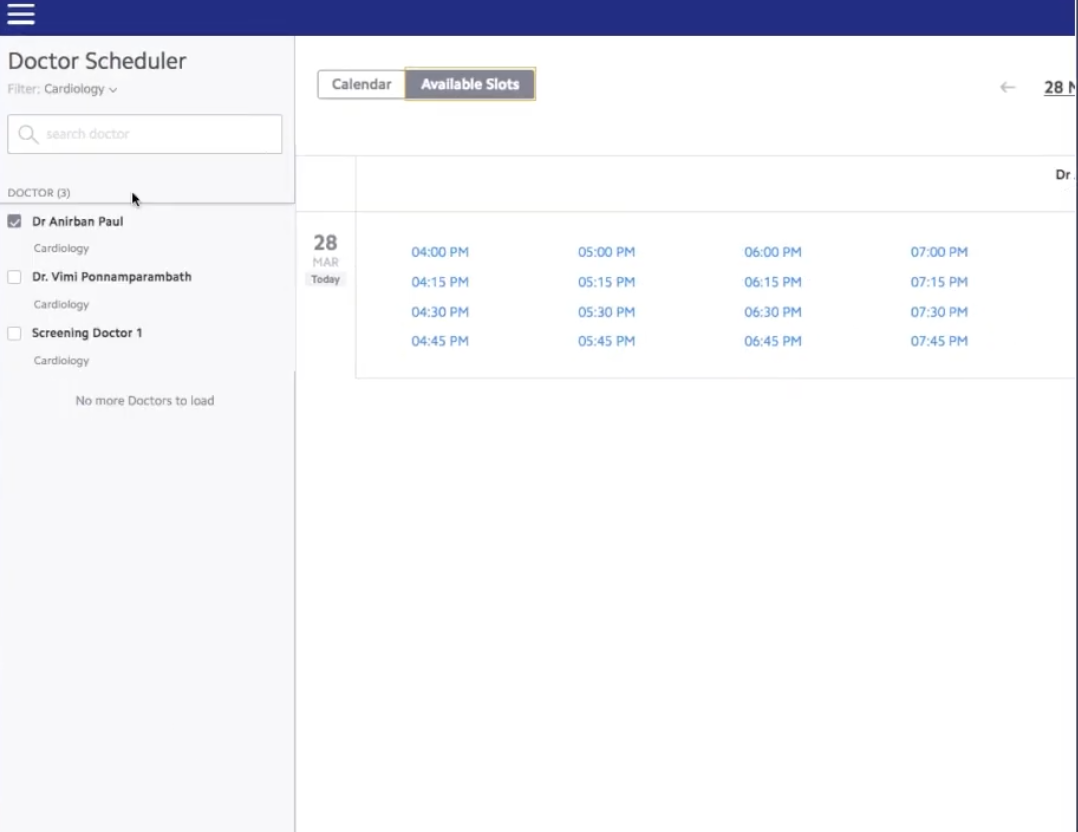Uncheck Dr Anirban Paul checkbox

tap(14, 221)
